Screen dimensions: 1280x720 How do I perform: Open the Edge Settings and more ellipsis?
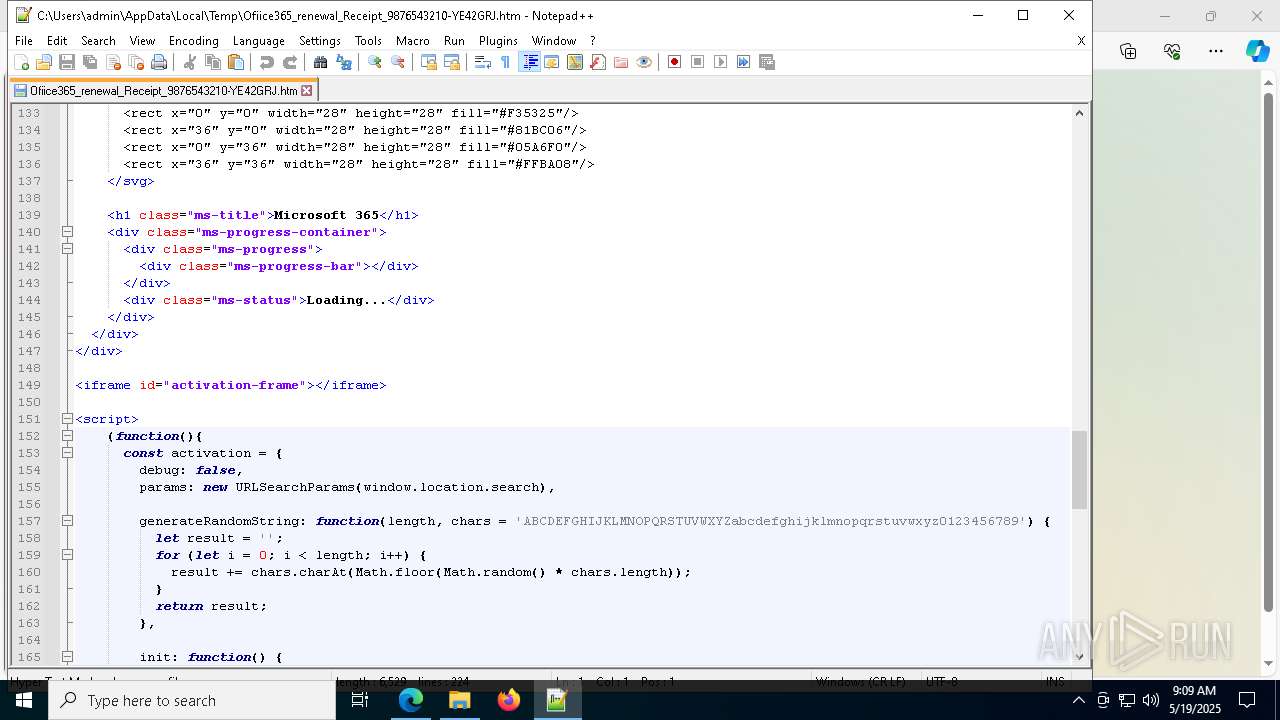(x=1216, y=51)
